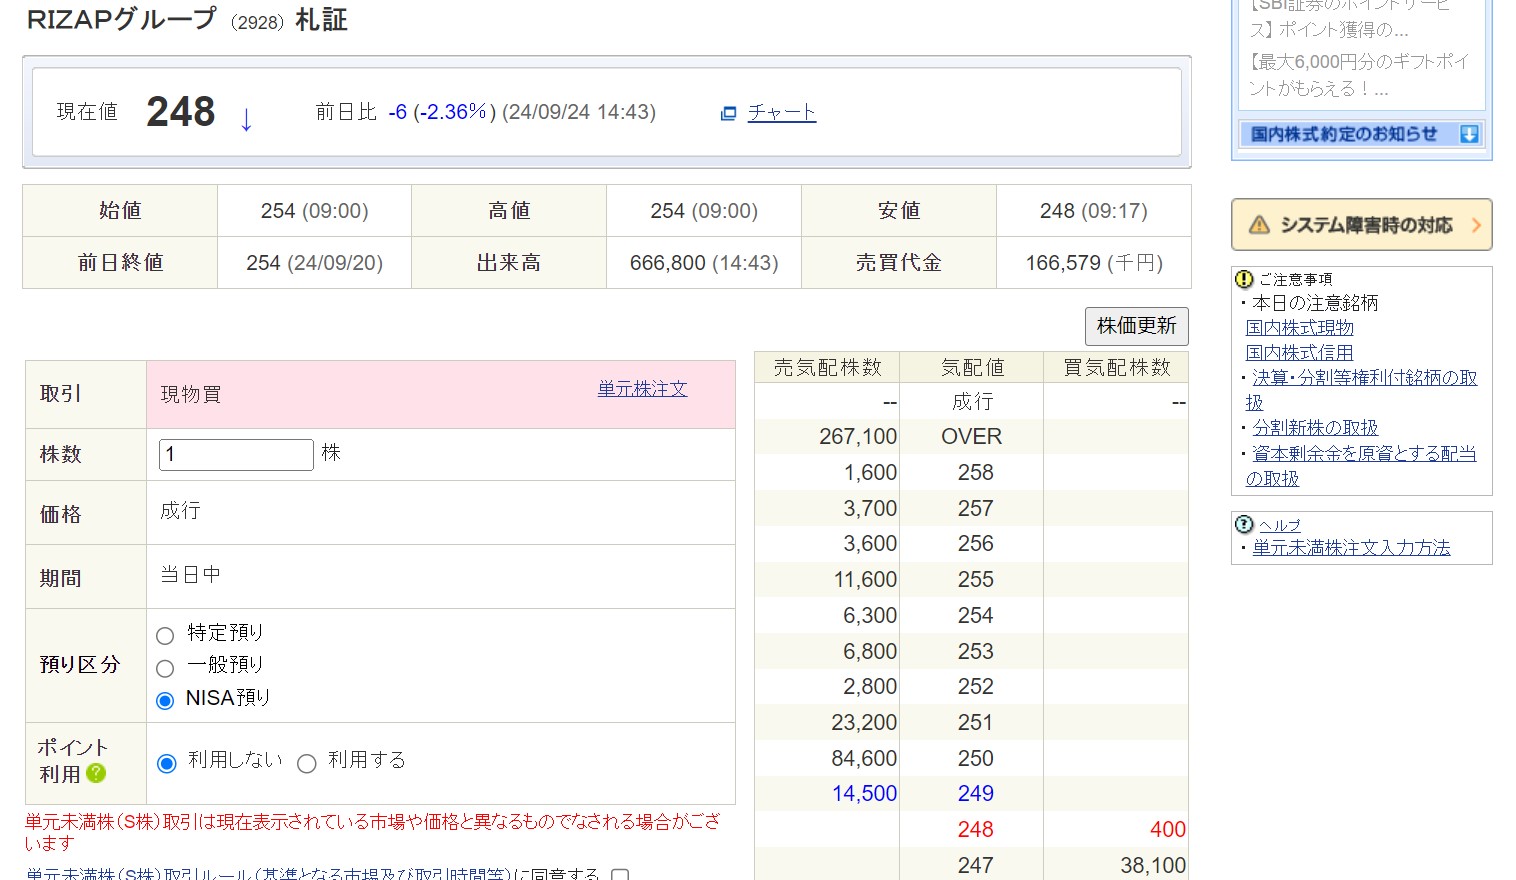Click the OVER row in price board
Viewport: 1516px width, 880px height.
[971, 437]
